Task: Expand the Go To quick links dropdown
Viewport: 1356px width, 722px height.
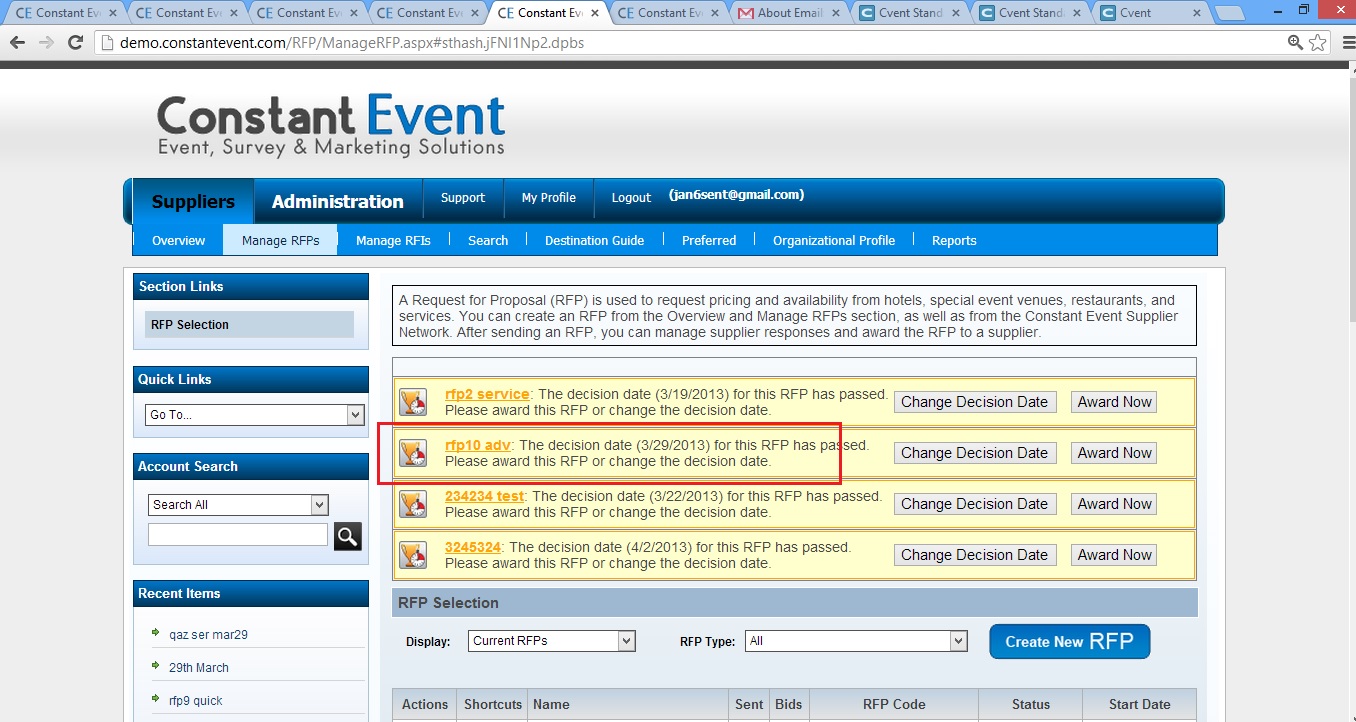Action: (256, 415)
